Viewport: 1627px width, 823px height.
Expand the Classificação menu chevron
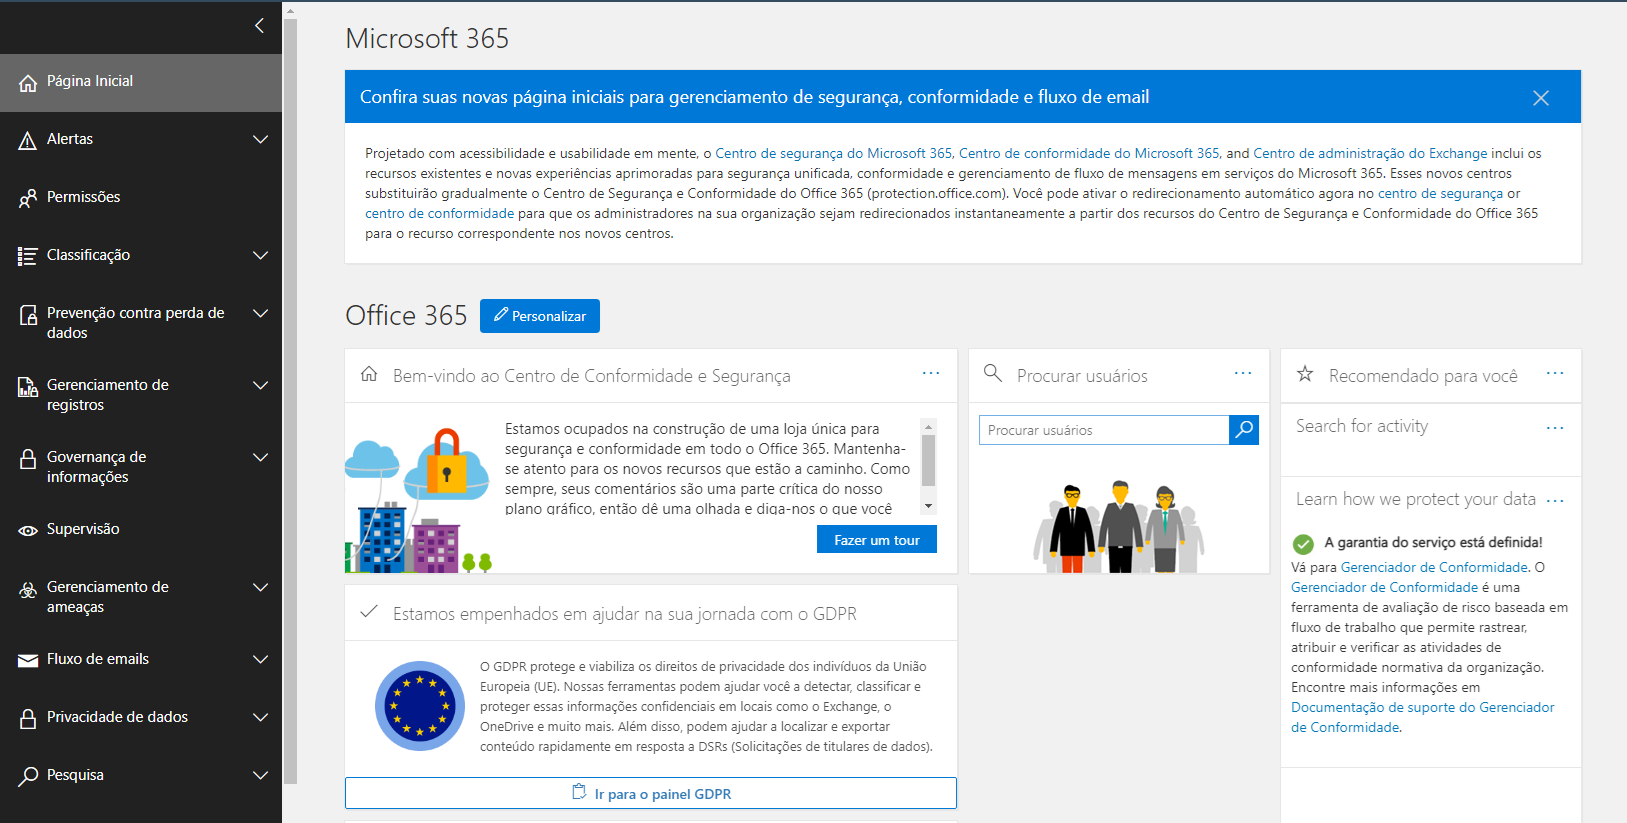click(261, 255)
